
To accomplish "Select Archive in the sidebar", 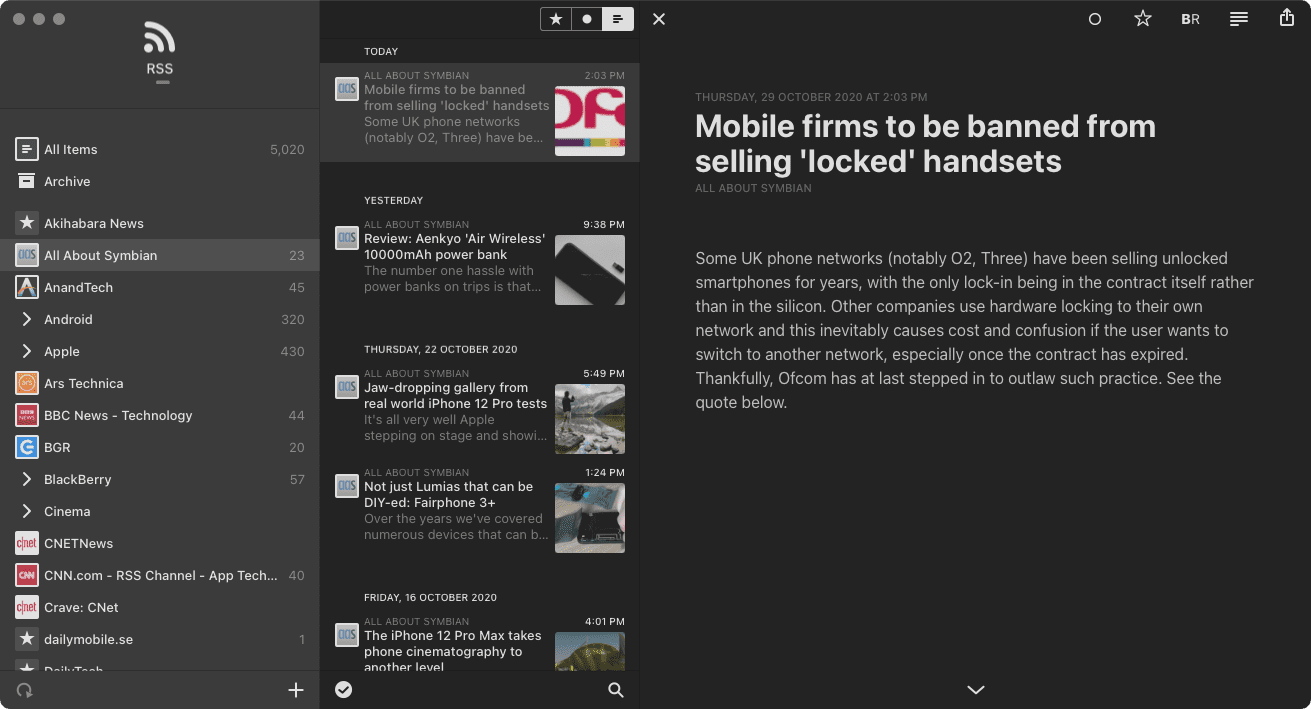I will tap(160, 181).
